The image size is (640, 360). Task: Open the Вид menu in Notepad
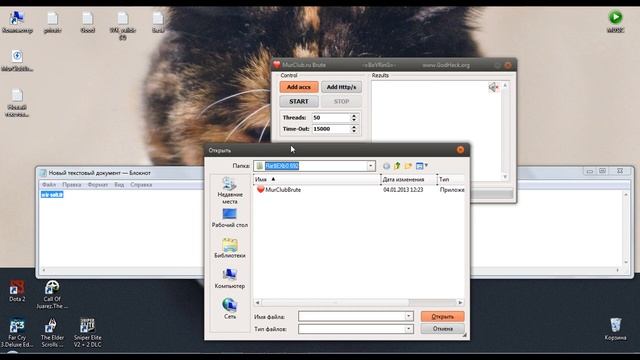point(119,185)
